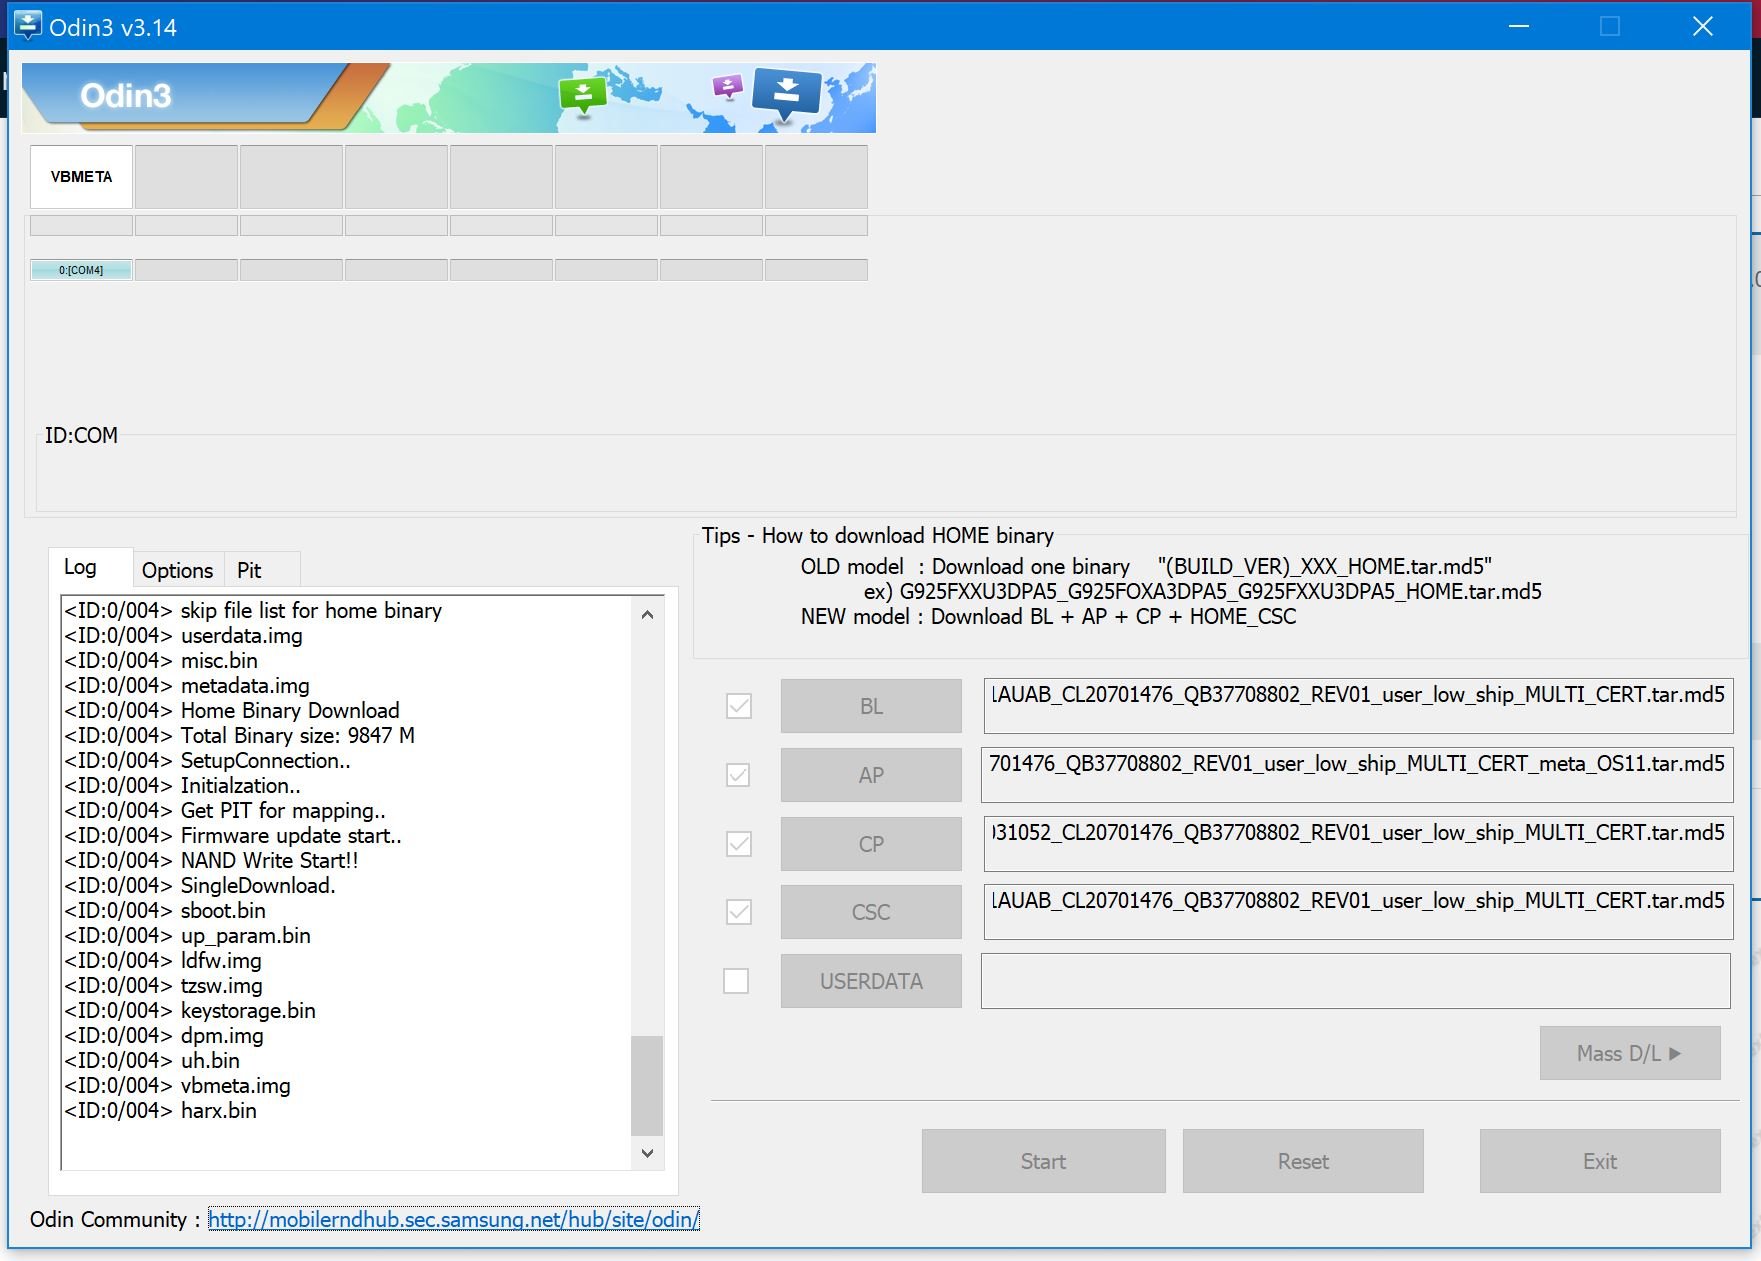This screenshot has height=1261, width=1761.
Task: Click log line 'keystorage.bin'
Action: 190,1010
